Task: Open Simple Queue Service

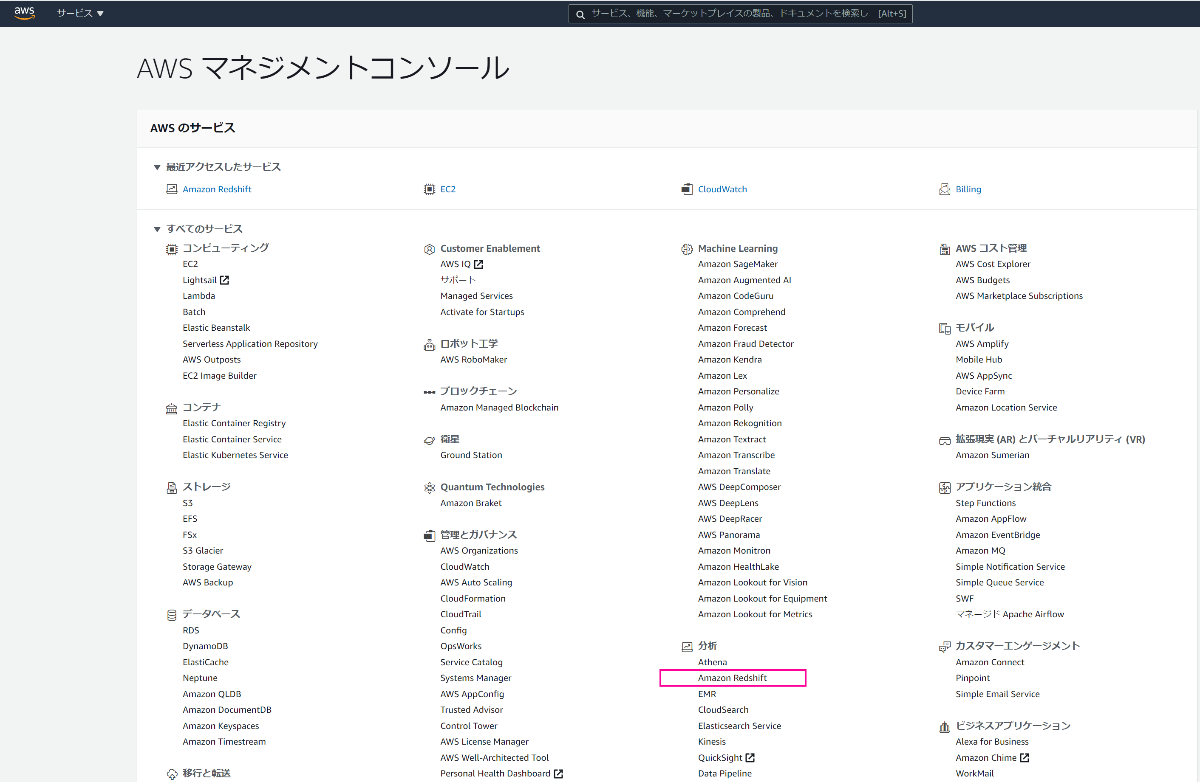Action: point(1000,582)
